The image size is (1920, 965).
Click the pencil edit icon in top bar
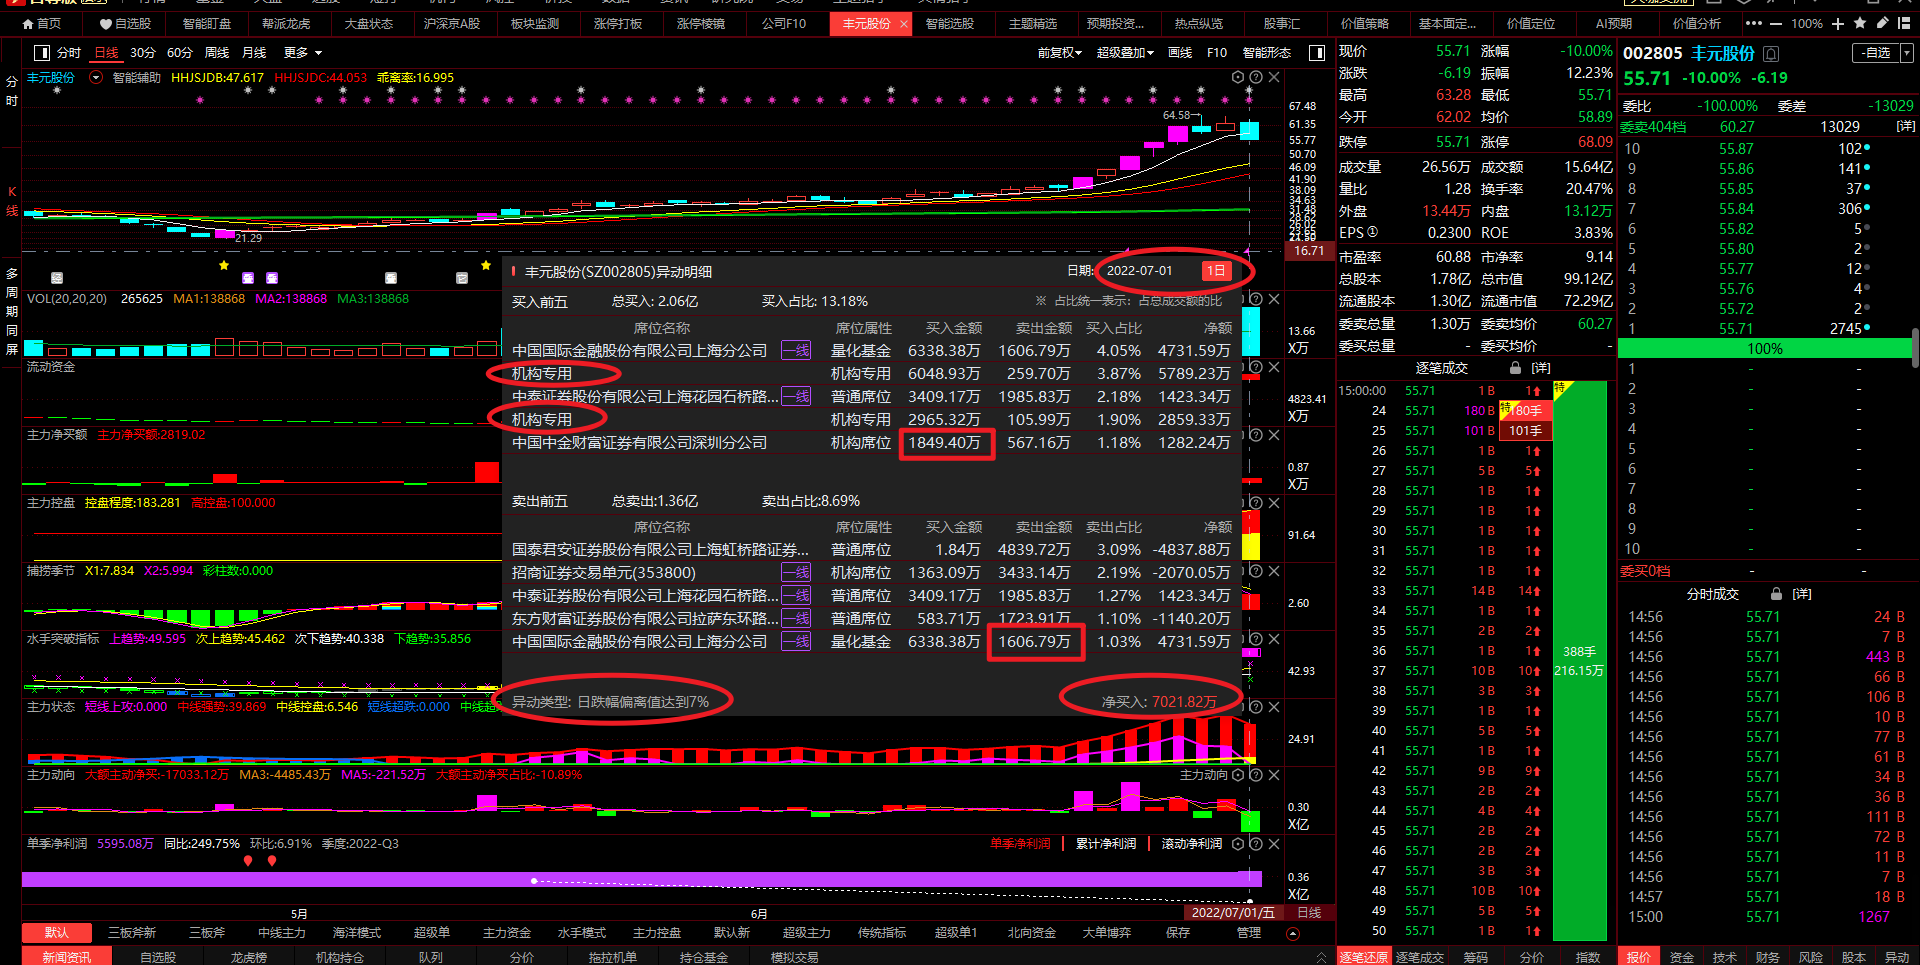[1882, 23]
